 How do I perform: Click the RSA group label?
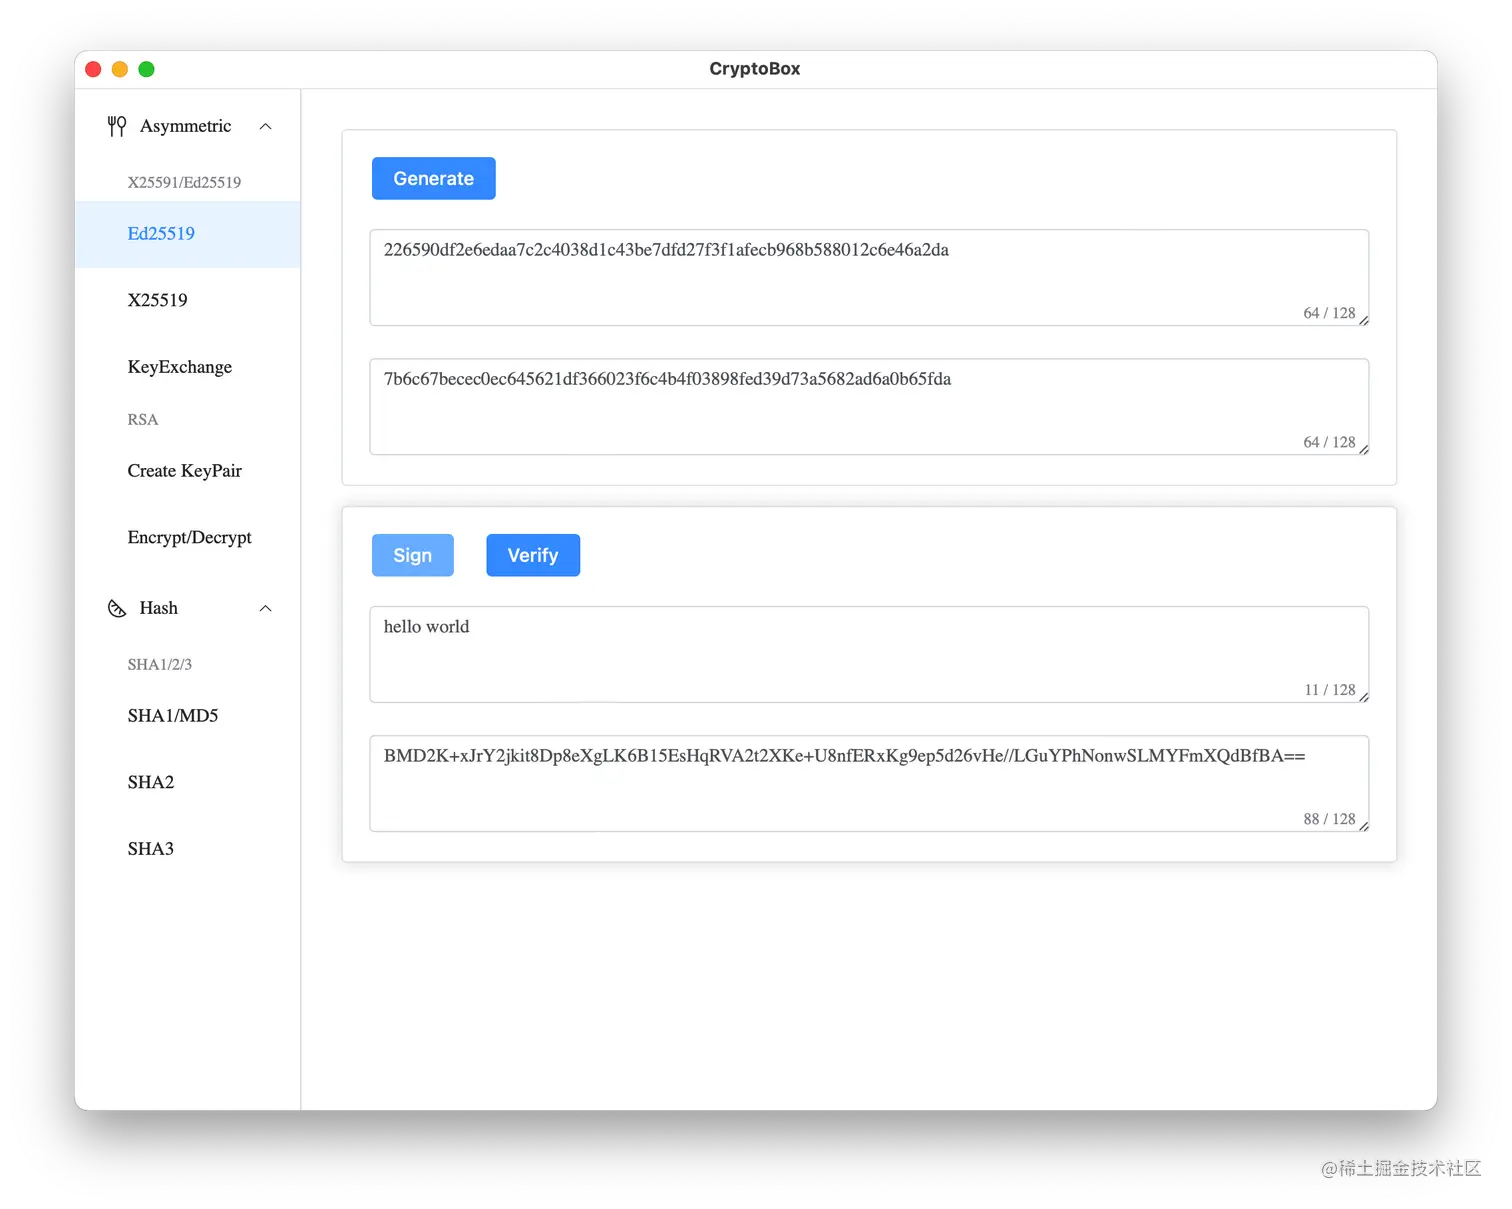pos(143,419)
